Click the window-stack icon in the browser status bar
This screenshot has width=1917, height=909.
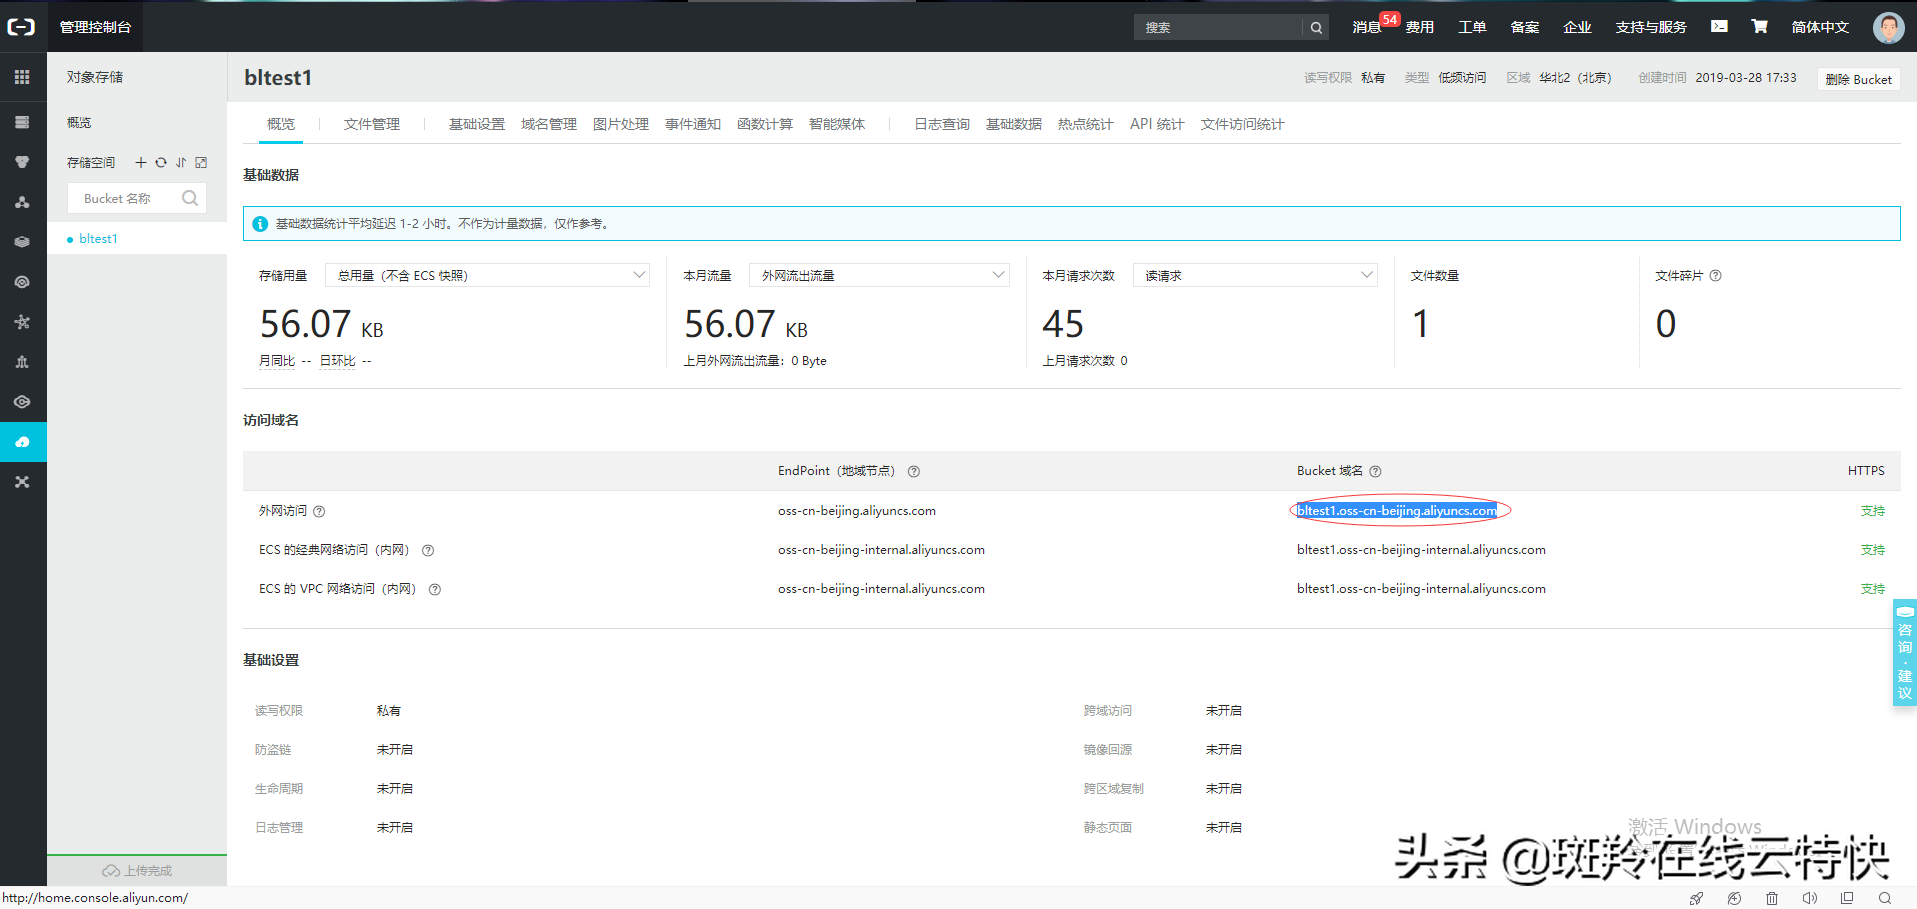[1847, 898]
